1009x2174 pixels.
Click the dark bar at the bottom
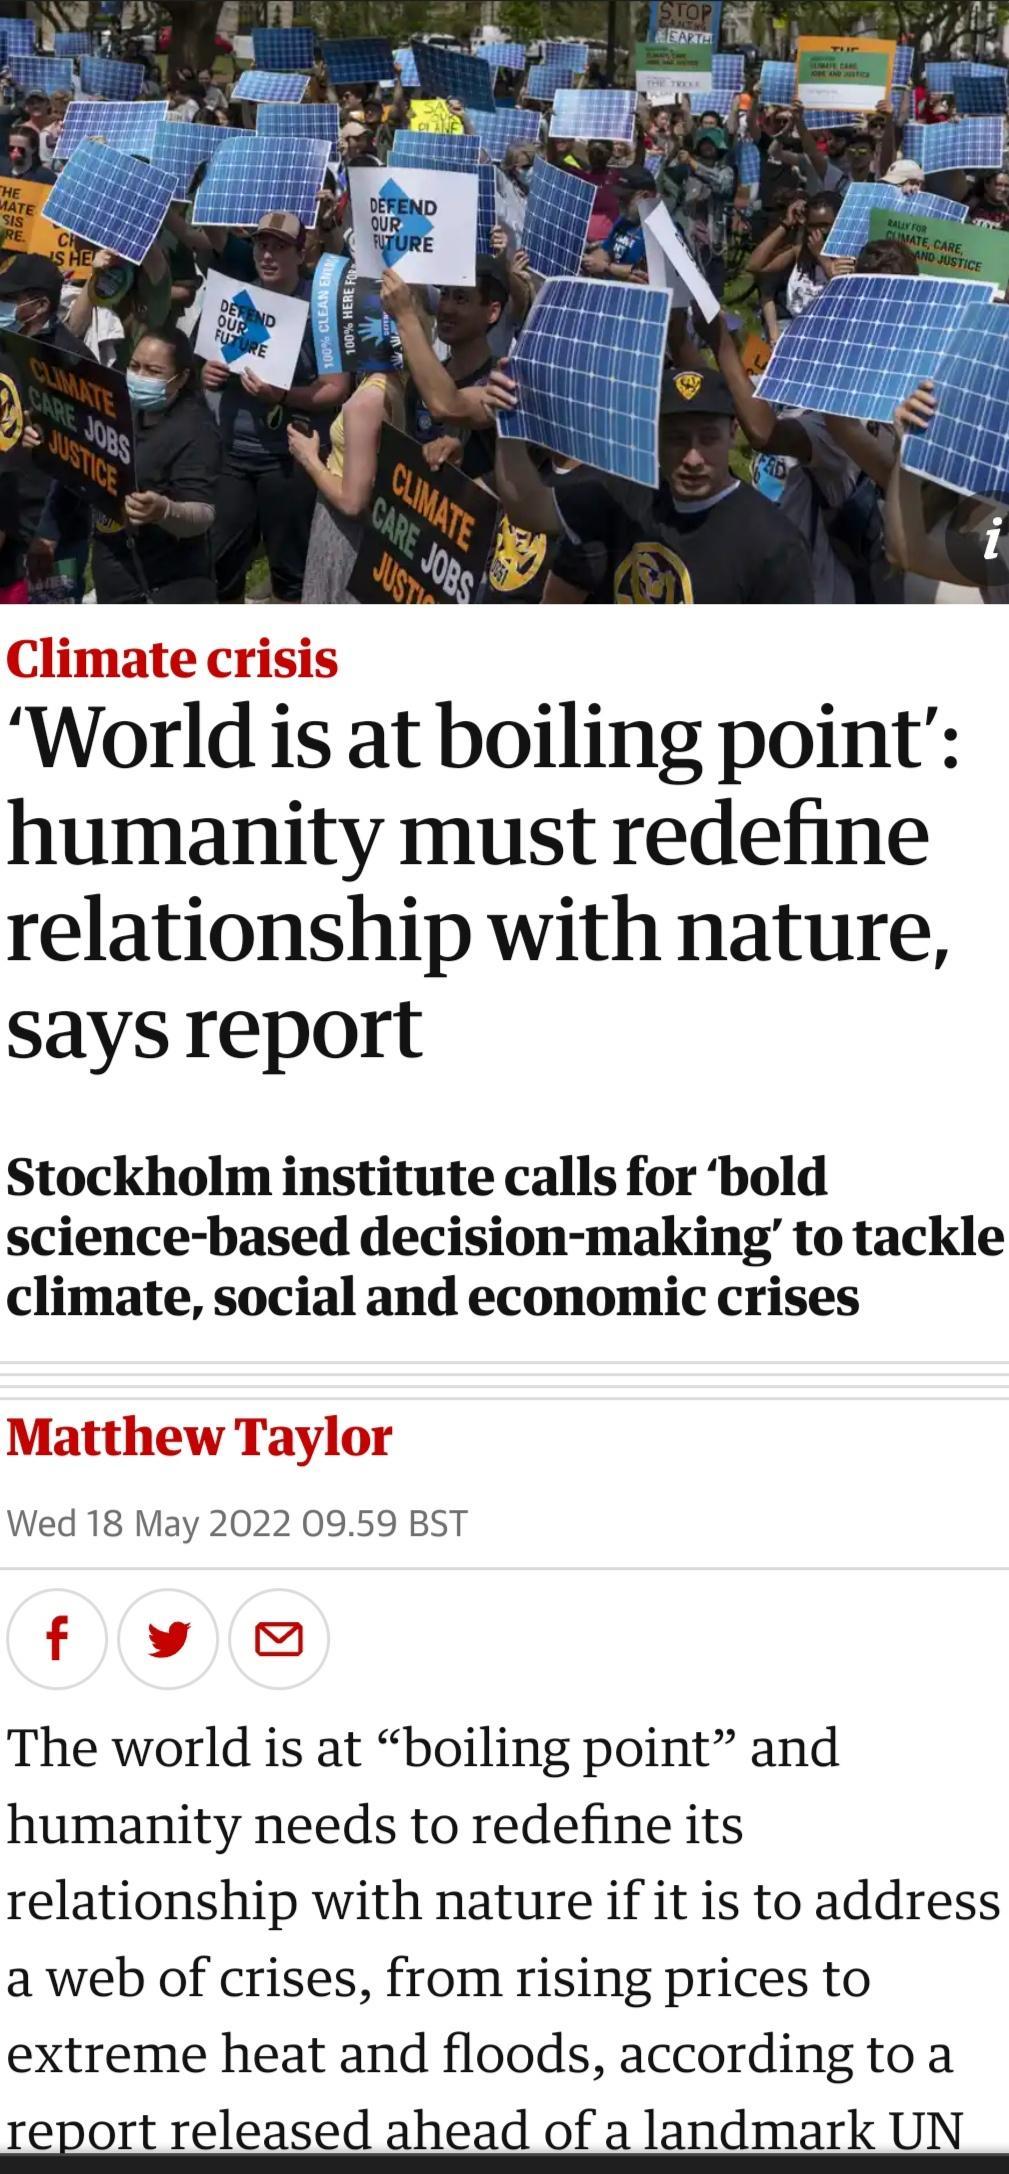pos(504,2166)
